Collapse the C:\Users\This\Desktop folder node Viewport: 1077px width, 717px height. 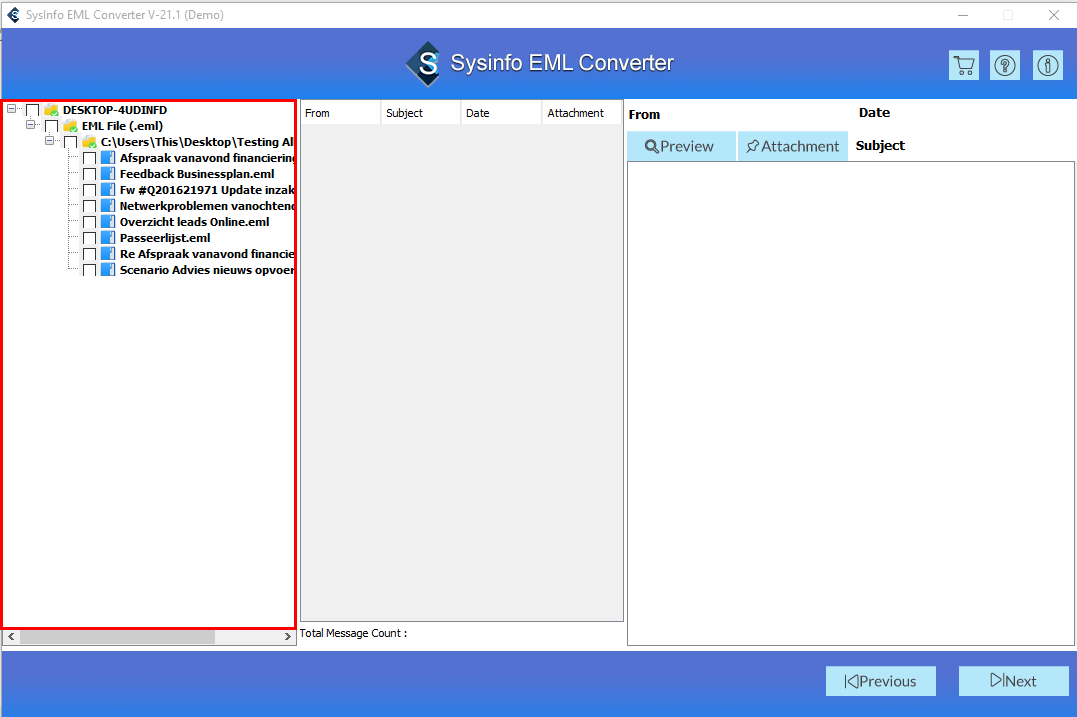[49, 140]
